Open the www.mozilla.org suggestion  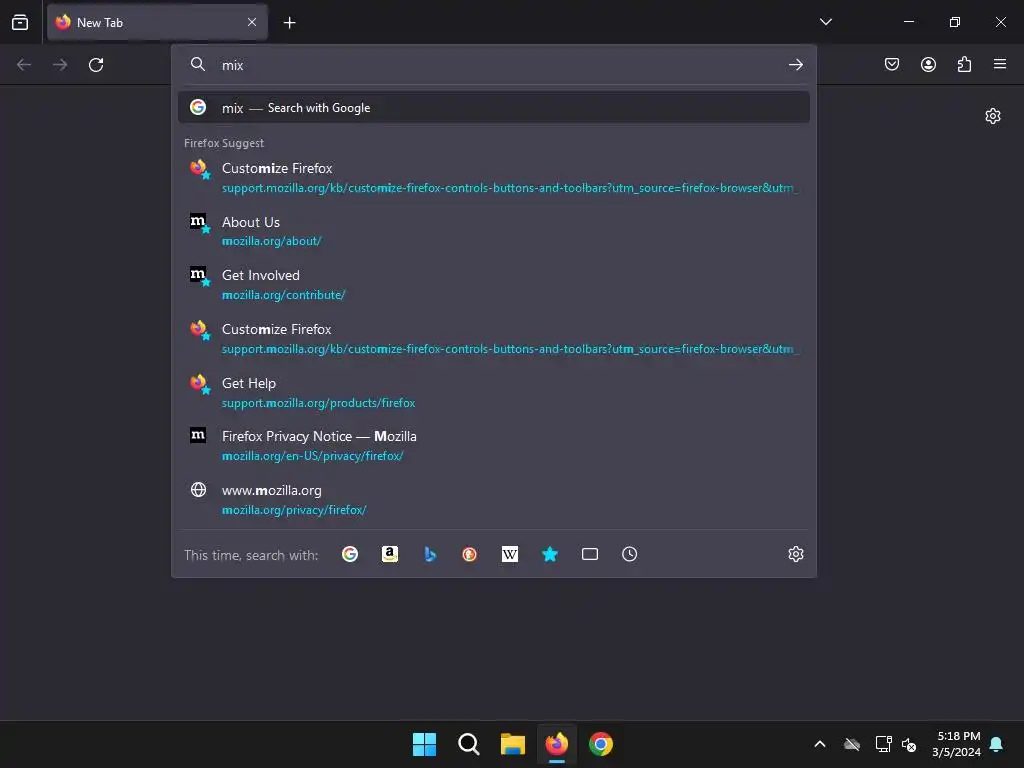click(494, 500)
